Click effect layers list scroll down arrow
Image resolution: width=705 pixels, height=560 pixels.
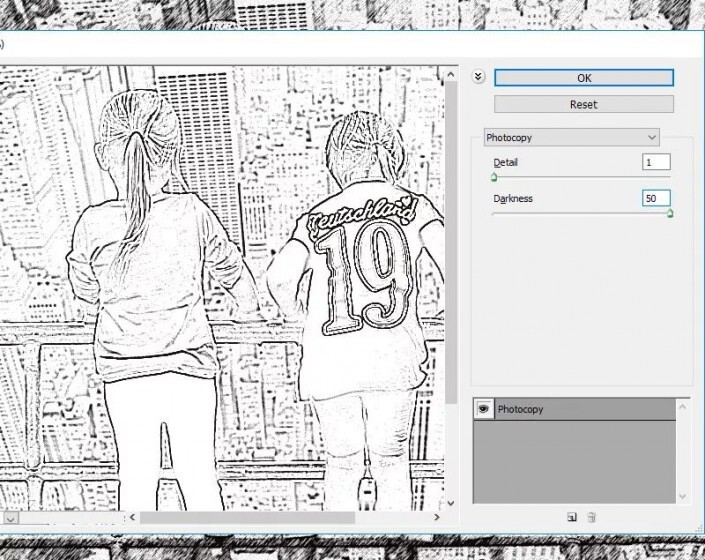(x=683, y=496)
